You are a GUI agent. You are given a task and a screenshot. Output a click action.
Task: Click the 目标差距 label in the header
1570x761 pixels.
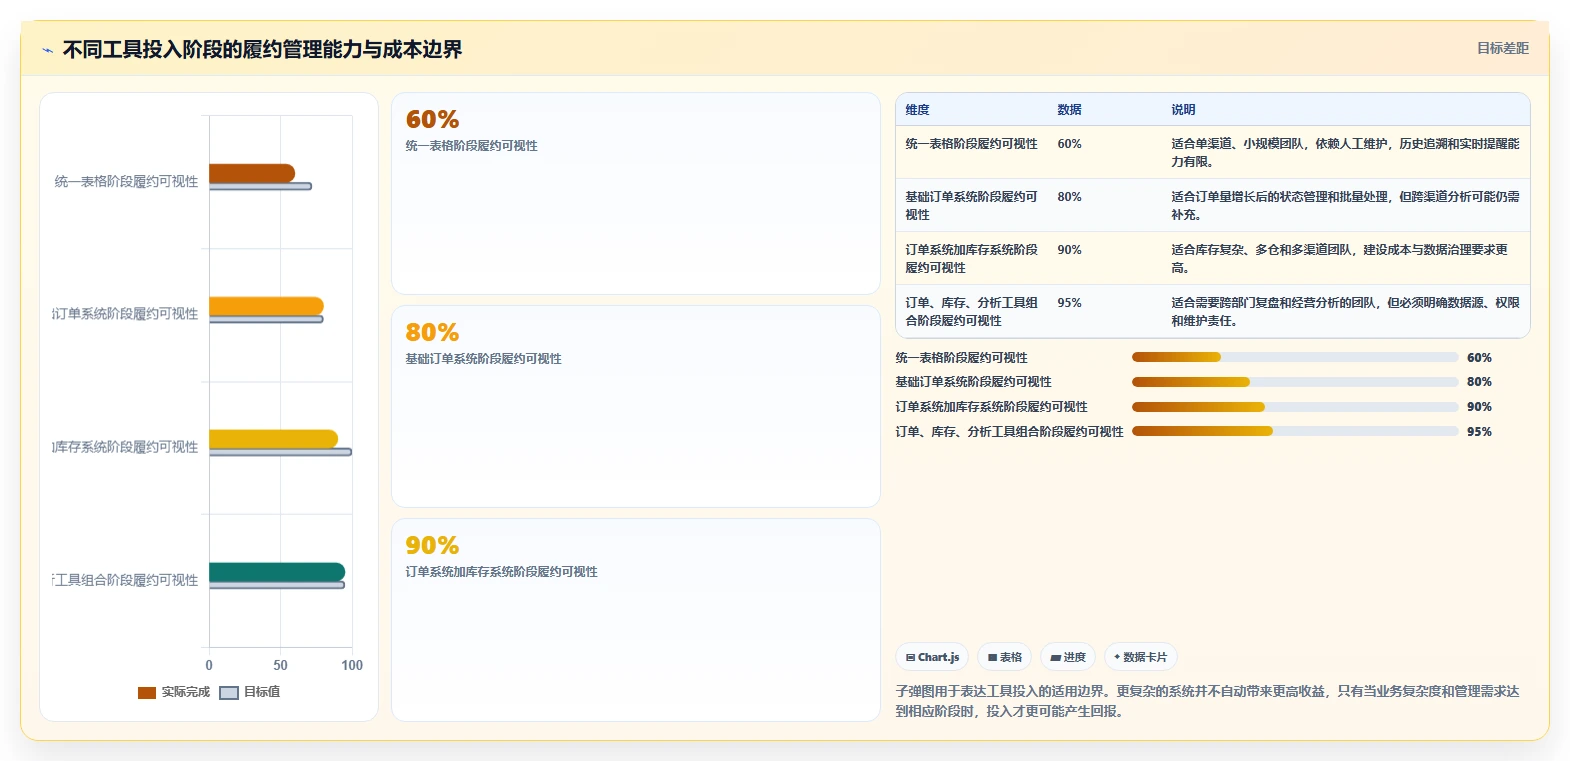click(x=1503, y=48)
